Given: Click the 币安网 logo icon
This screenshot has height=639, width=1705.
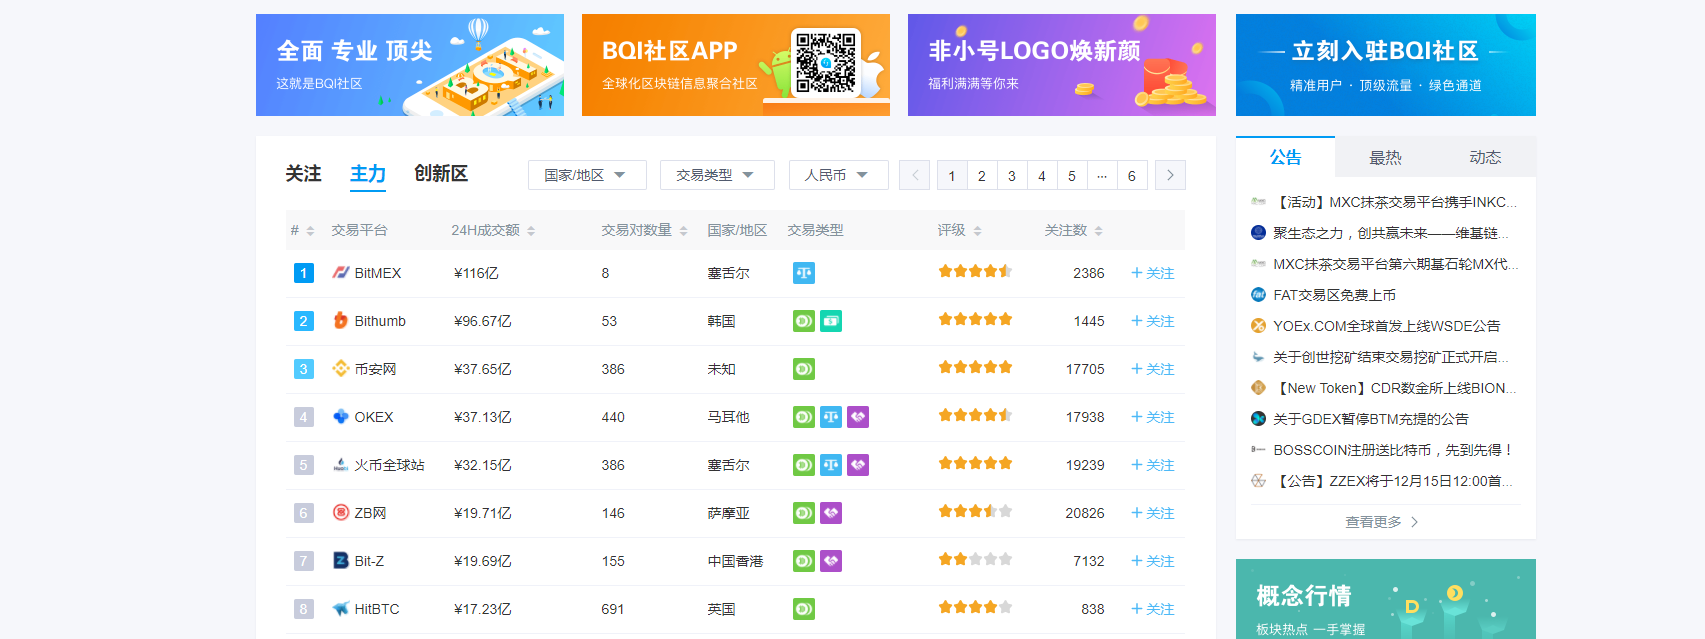Looking at the screenshot, I should pos(341,369).
